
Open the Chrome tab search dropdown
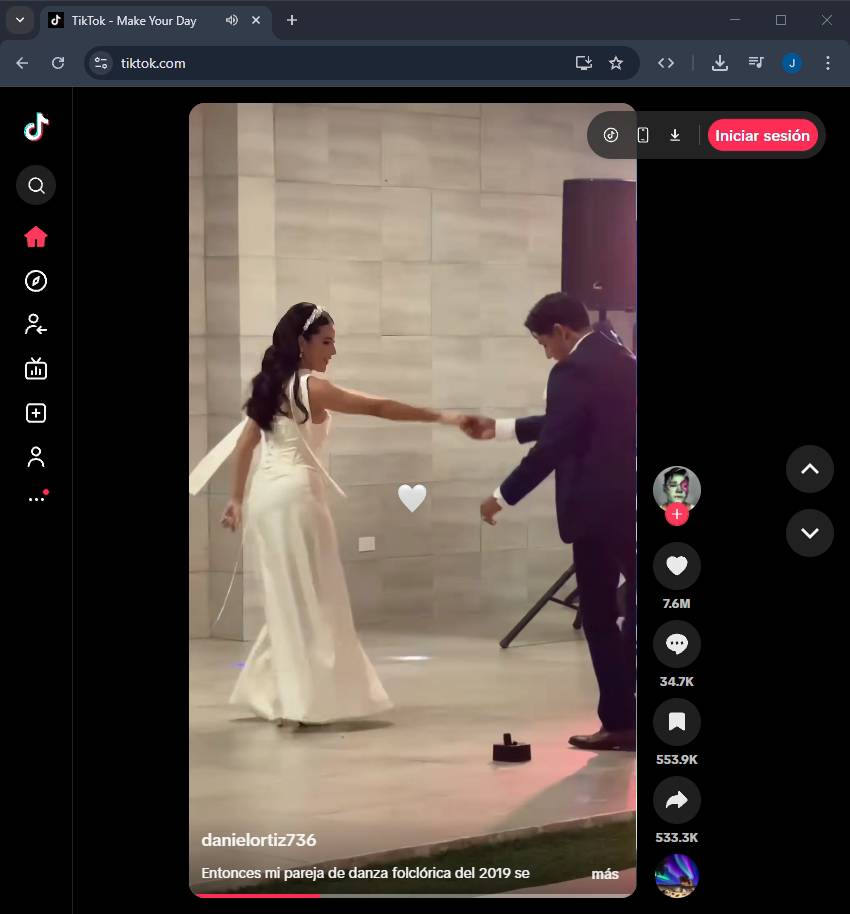(x=19, y=20)
